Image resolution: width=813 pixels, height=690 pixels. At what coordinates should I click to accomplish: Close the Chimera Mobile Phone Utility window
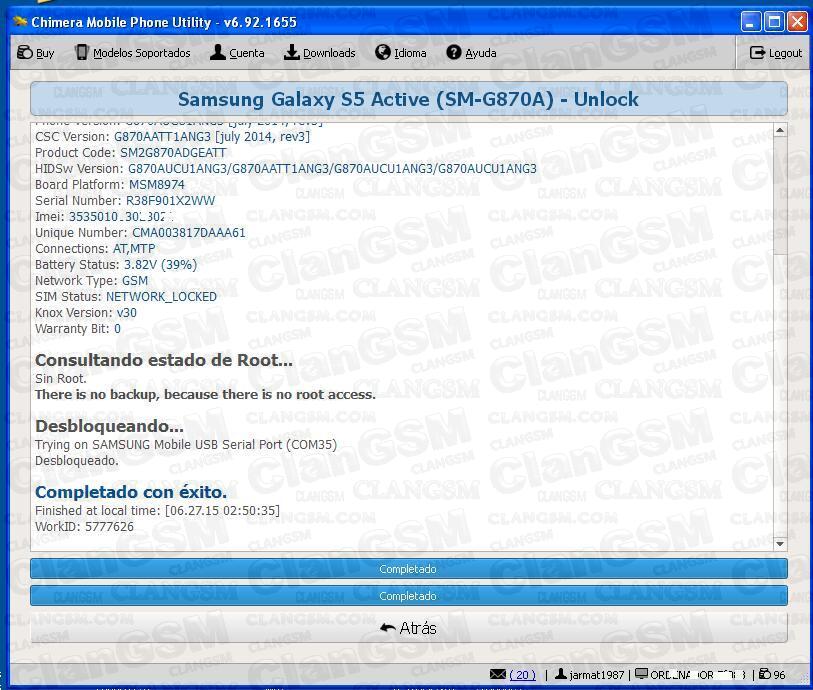click(x=797, y=22)
